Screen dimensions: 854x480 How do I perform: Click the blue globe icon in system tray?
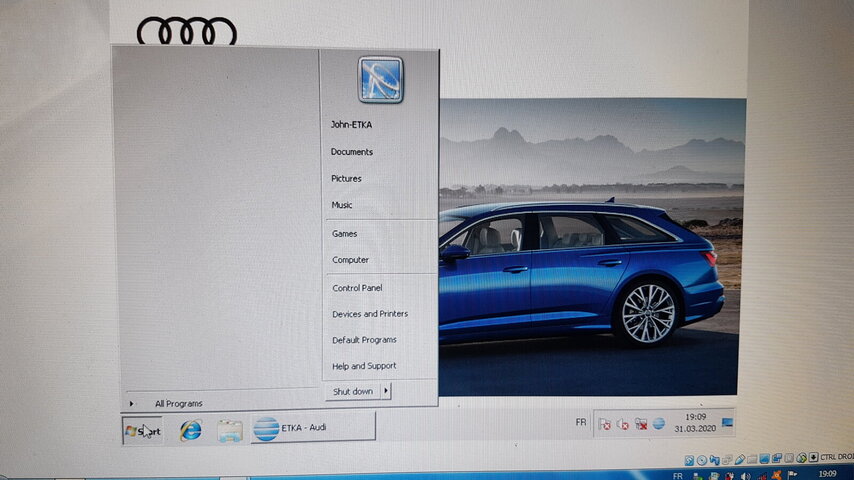(x=658, y=423)
